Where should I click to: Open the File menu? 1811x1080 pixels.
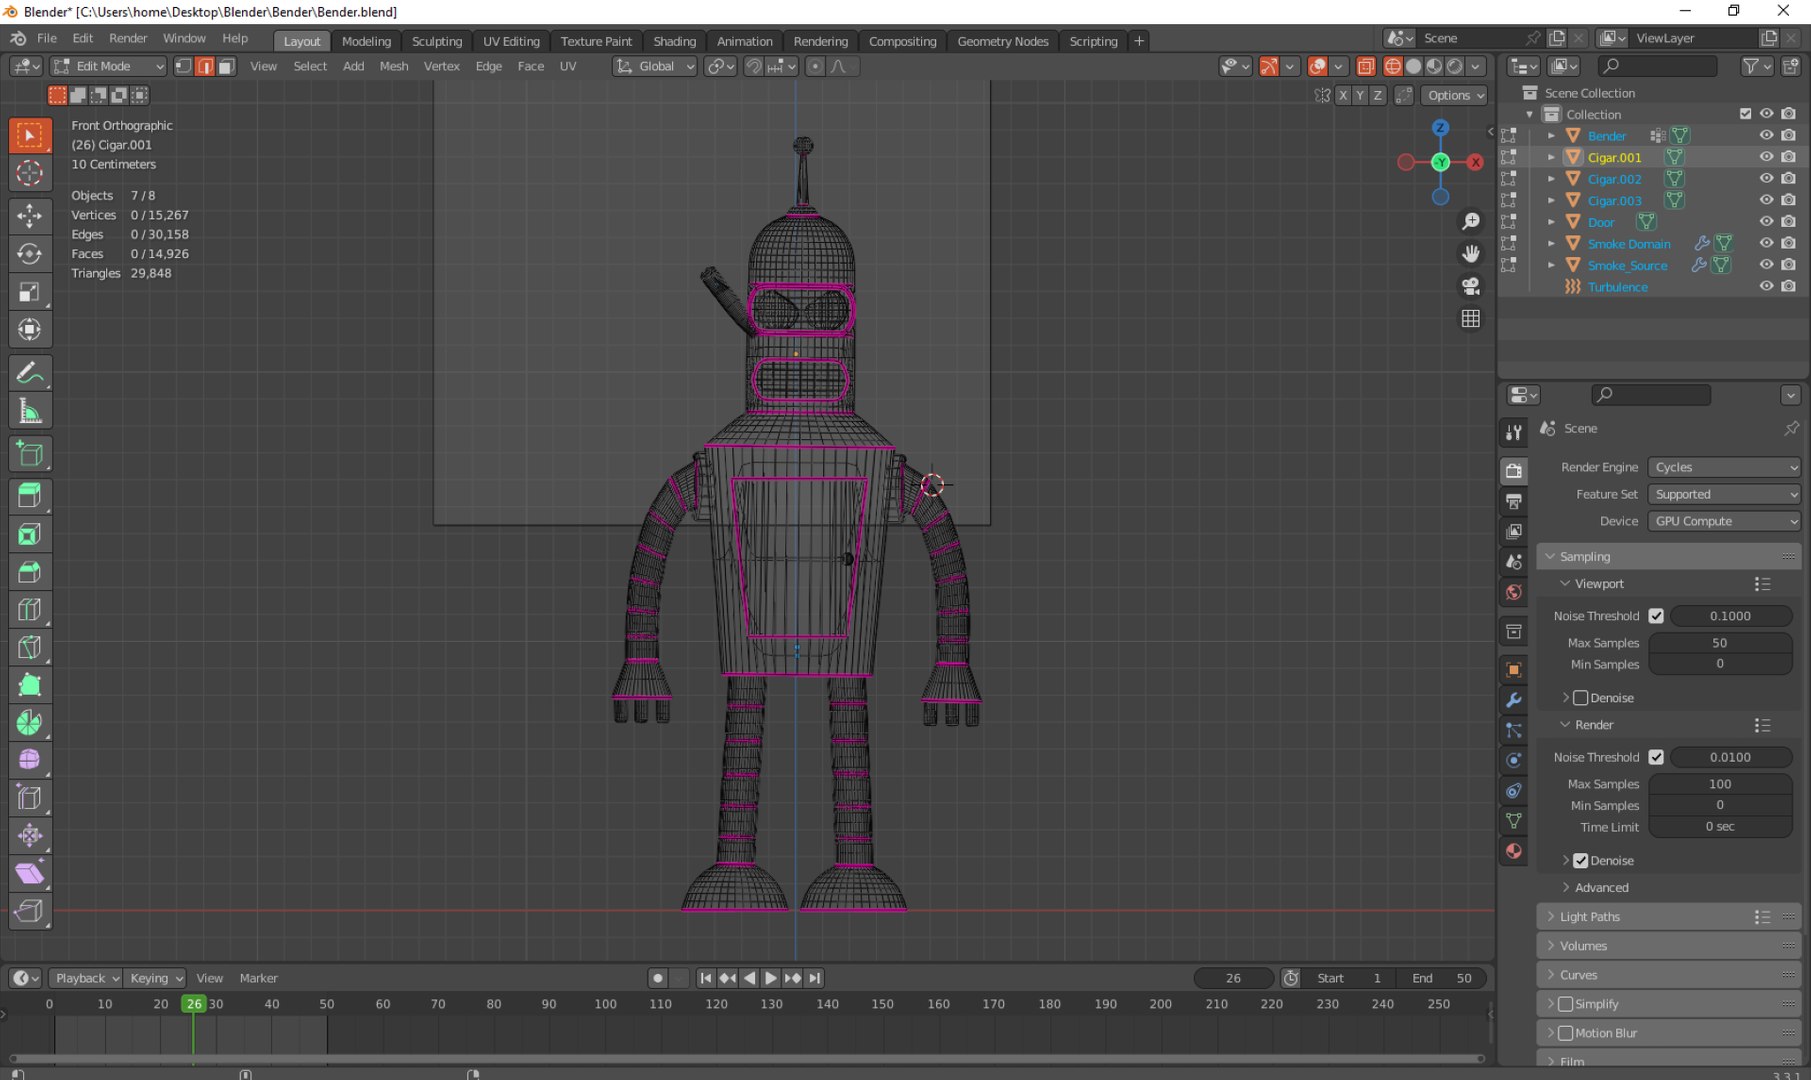(47, 38)
